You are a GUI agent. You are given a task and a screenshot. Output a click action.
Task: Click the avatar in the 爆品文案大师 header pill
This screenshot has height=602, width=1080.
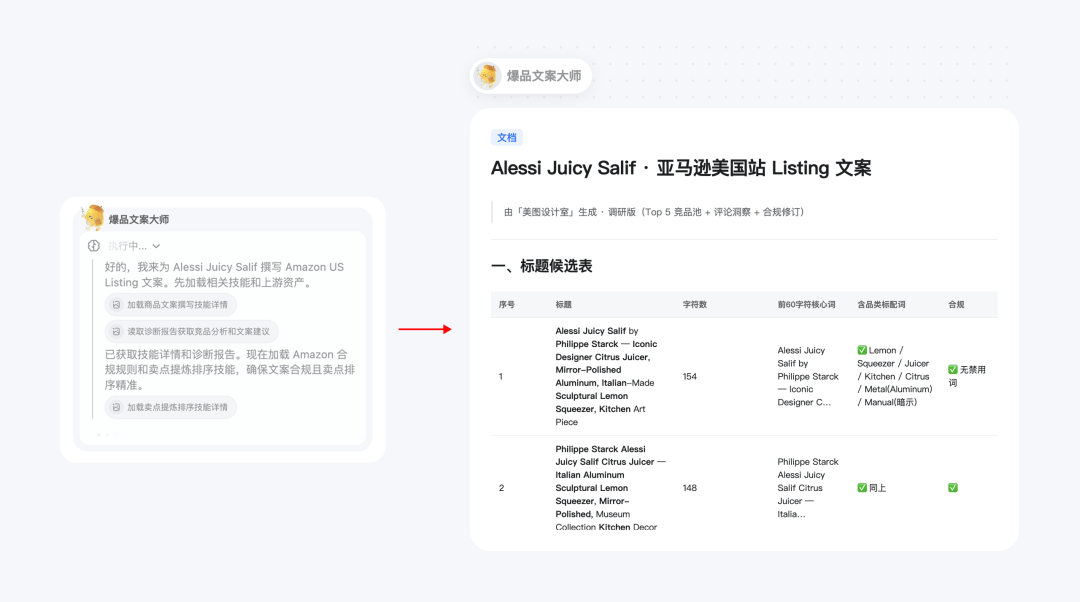click(x=488, y=76)
